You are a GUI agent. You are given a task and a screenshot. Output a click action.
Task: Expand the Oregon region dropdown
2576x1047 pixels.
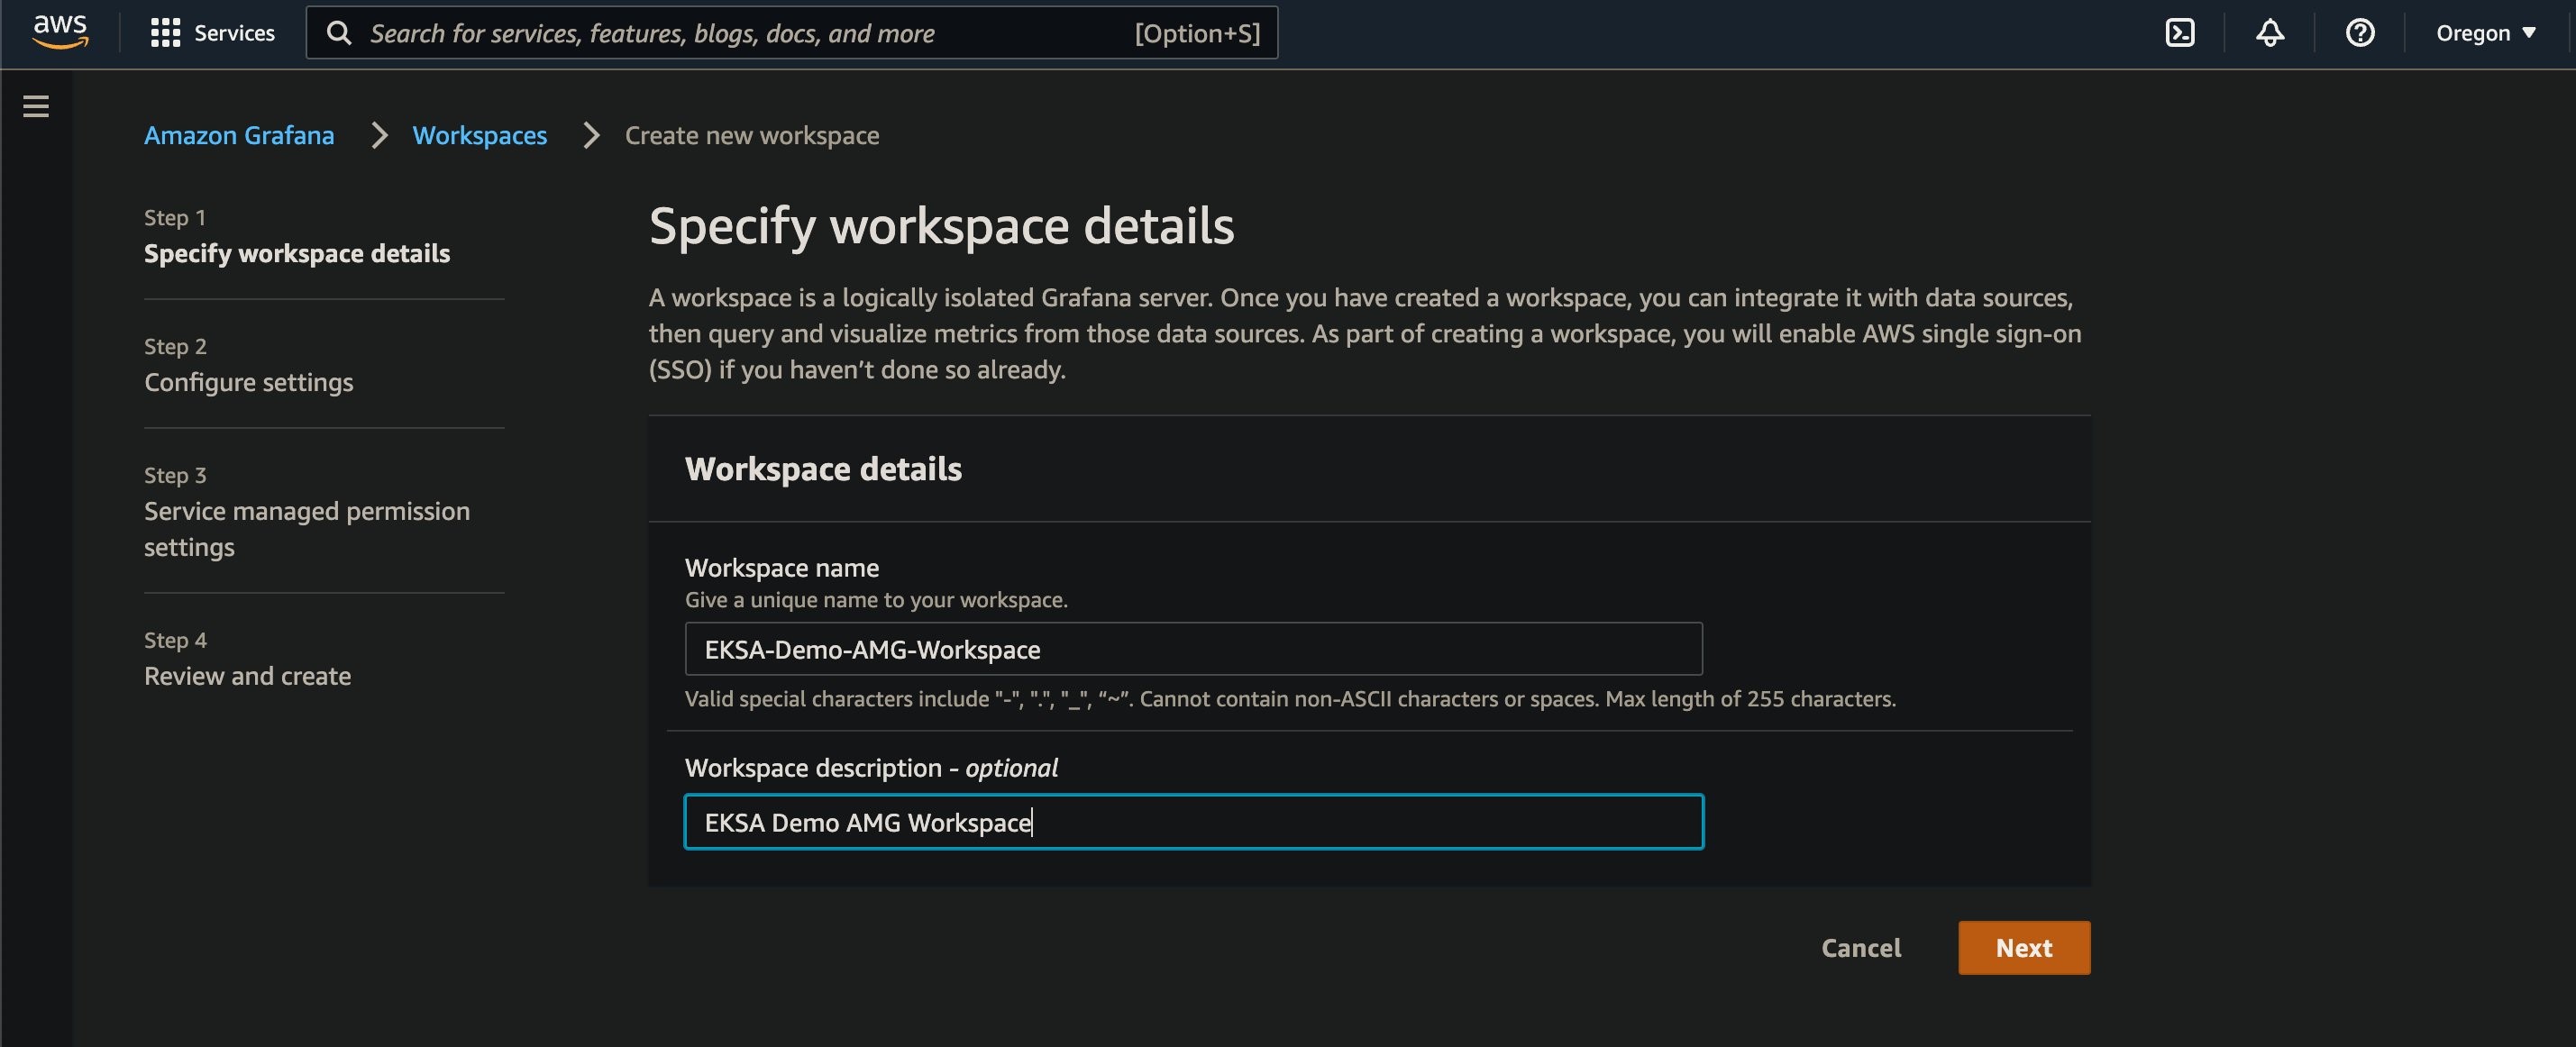(x=2485, y=33)
